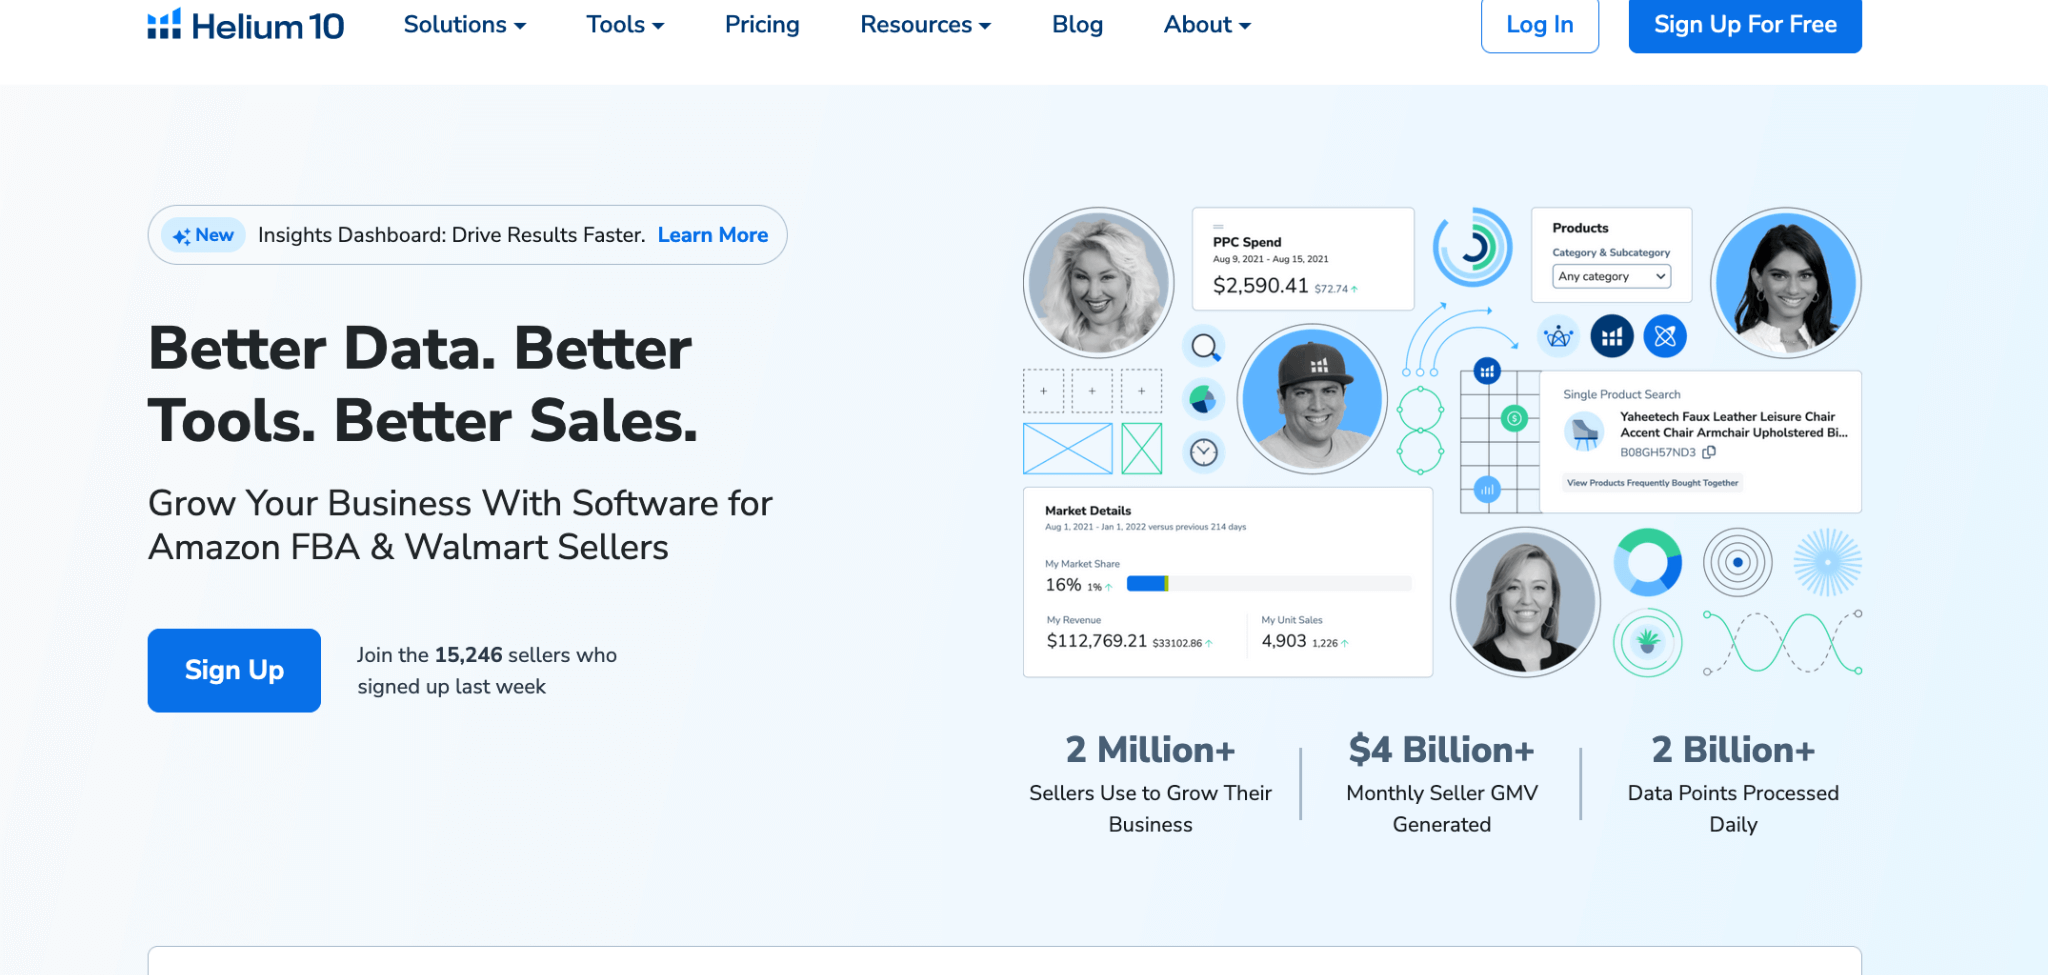Click the green blue donut chart
Screen dimensions: 2048x975
[1648, 563]
